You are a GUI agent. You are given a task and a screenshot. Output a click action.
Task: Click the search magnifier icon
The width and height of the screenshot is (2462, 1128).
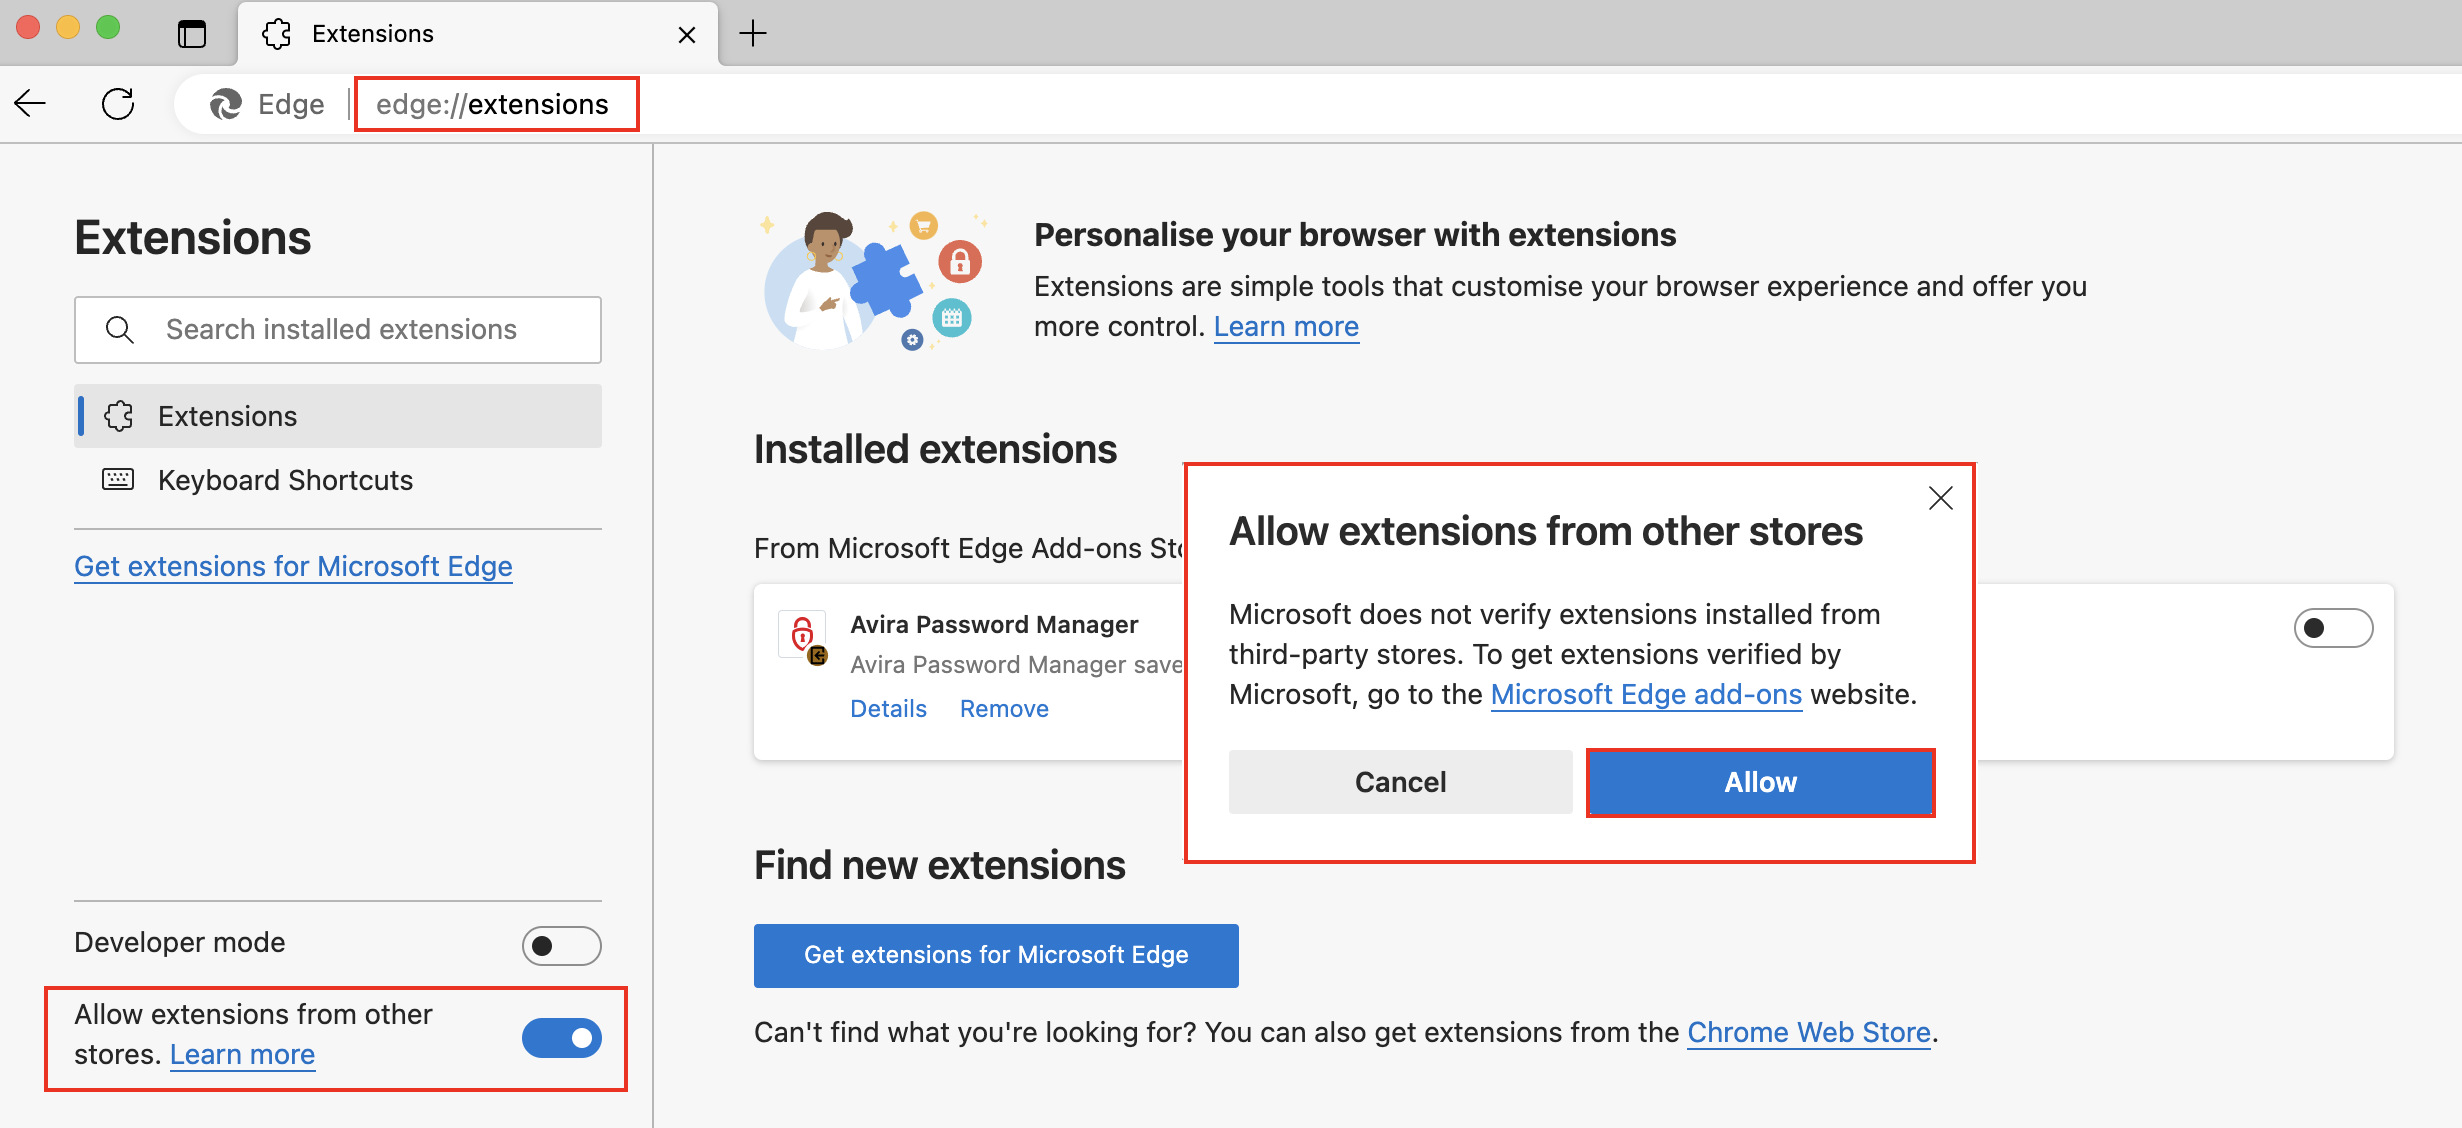(120, 329)
